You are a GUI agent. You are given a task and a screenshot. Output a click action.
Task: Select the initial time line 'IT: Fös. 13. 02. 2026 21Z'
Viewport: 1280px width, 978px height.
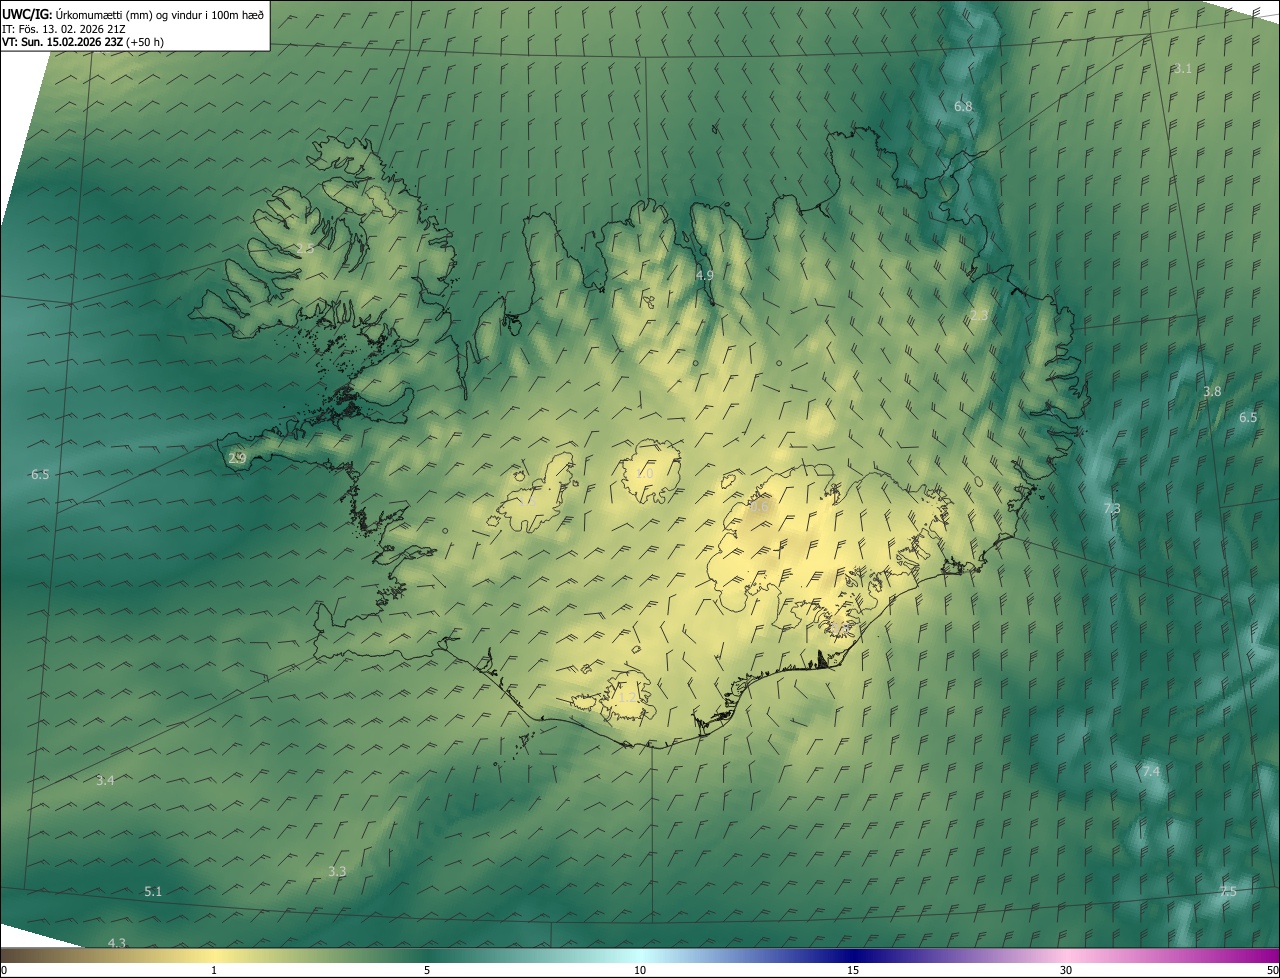[x=63, y=28]
